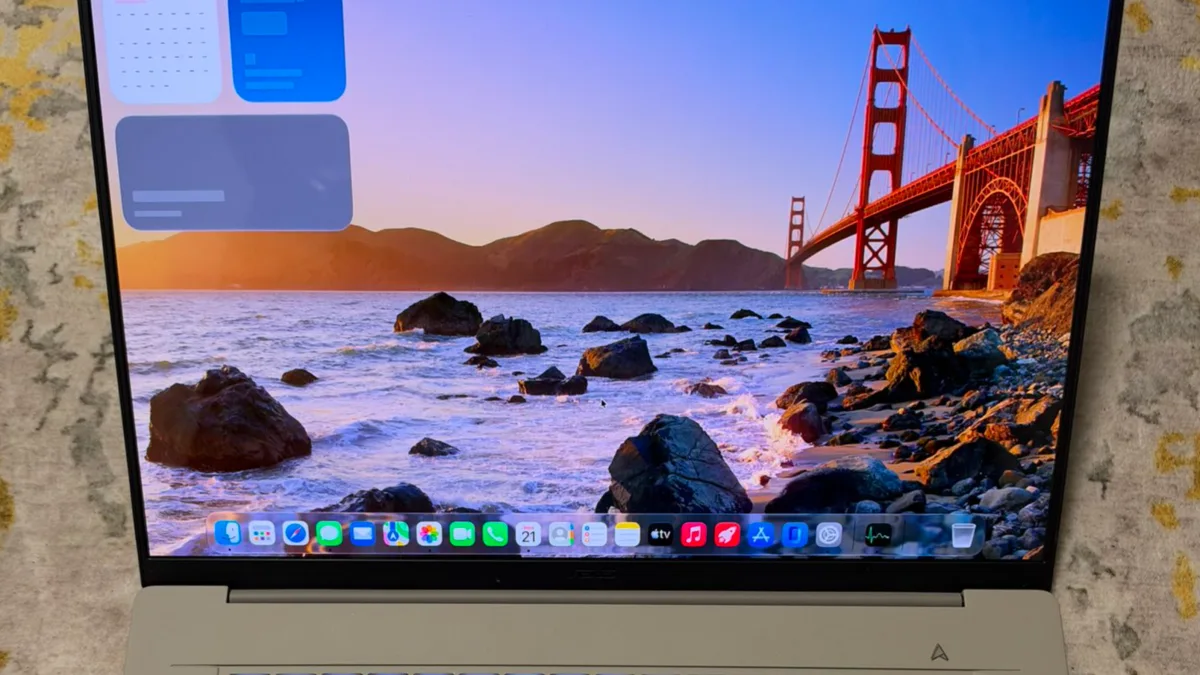Launch Activity Monitor from the Dock
The height and width of the screenshot is (675, 1200).
click(878, 535)
